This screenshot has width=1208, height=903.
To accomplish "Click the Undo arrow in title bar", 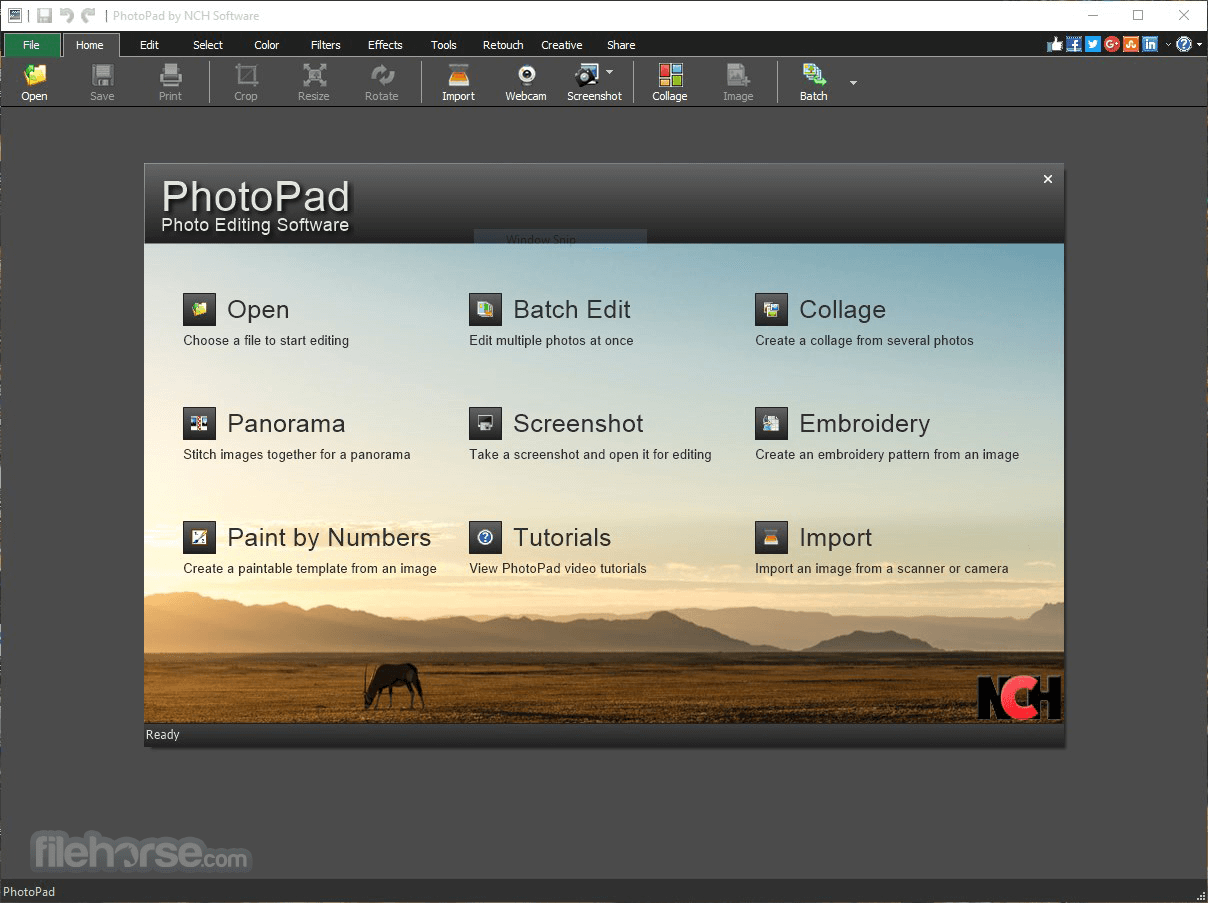I will pyautogui.click(x=66, y=15).
